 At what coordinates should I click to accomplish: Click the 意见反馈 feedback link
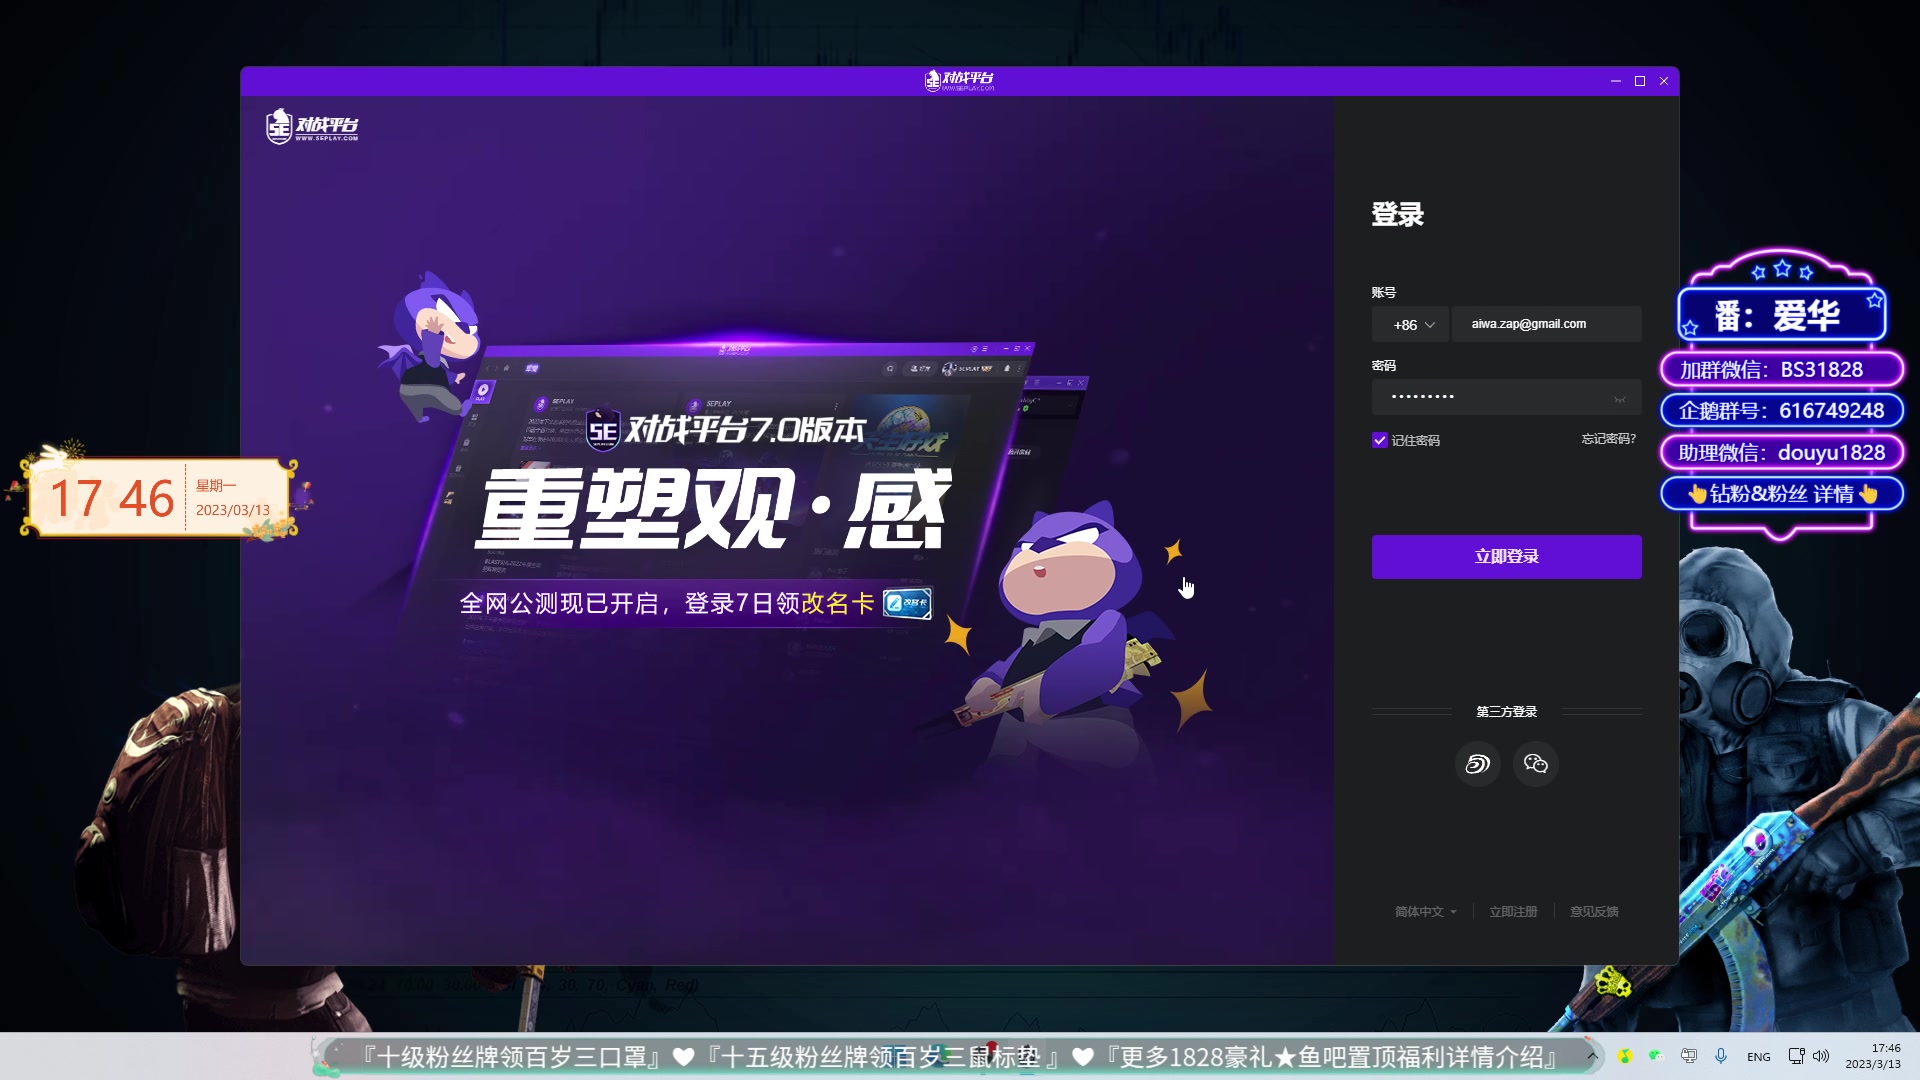pos(1594,911)
